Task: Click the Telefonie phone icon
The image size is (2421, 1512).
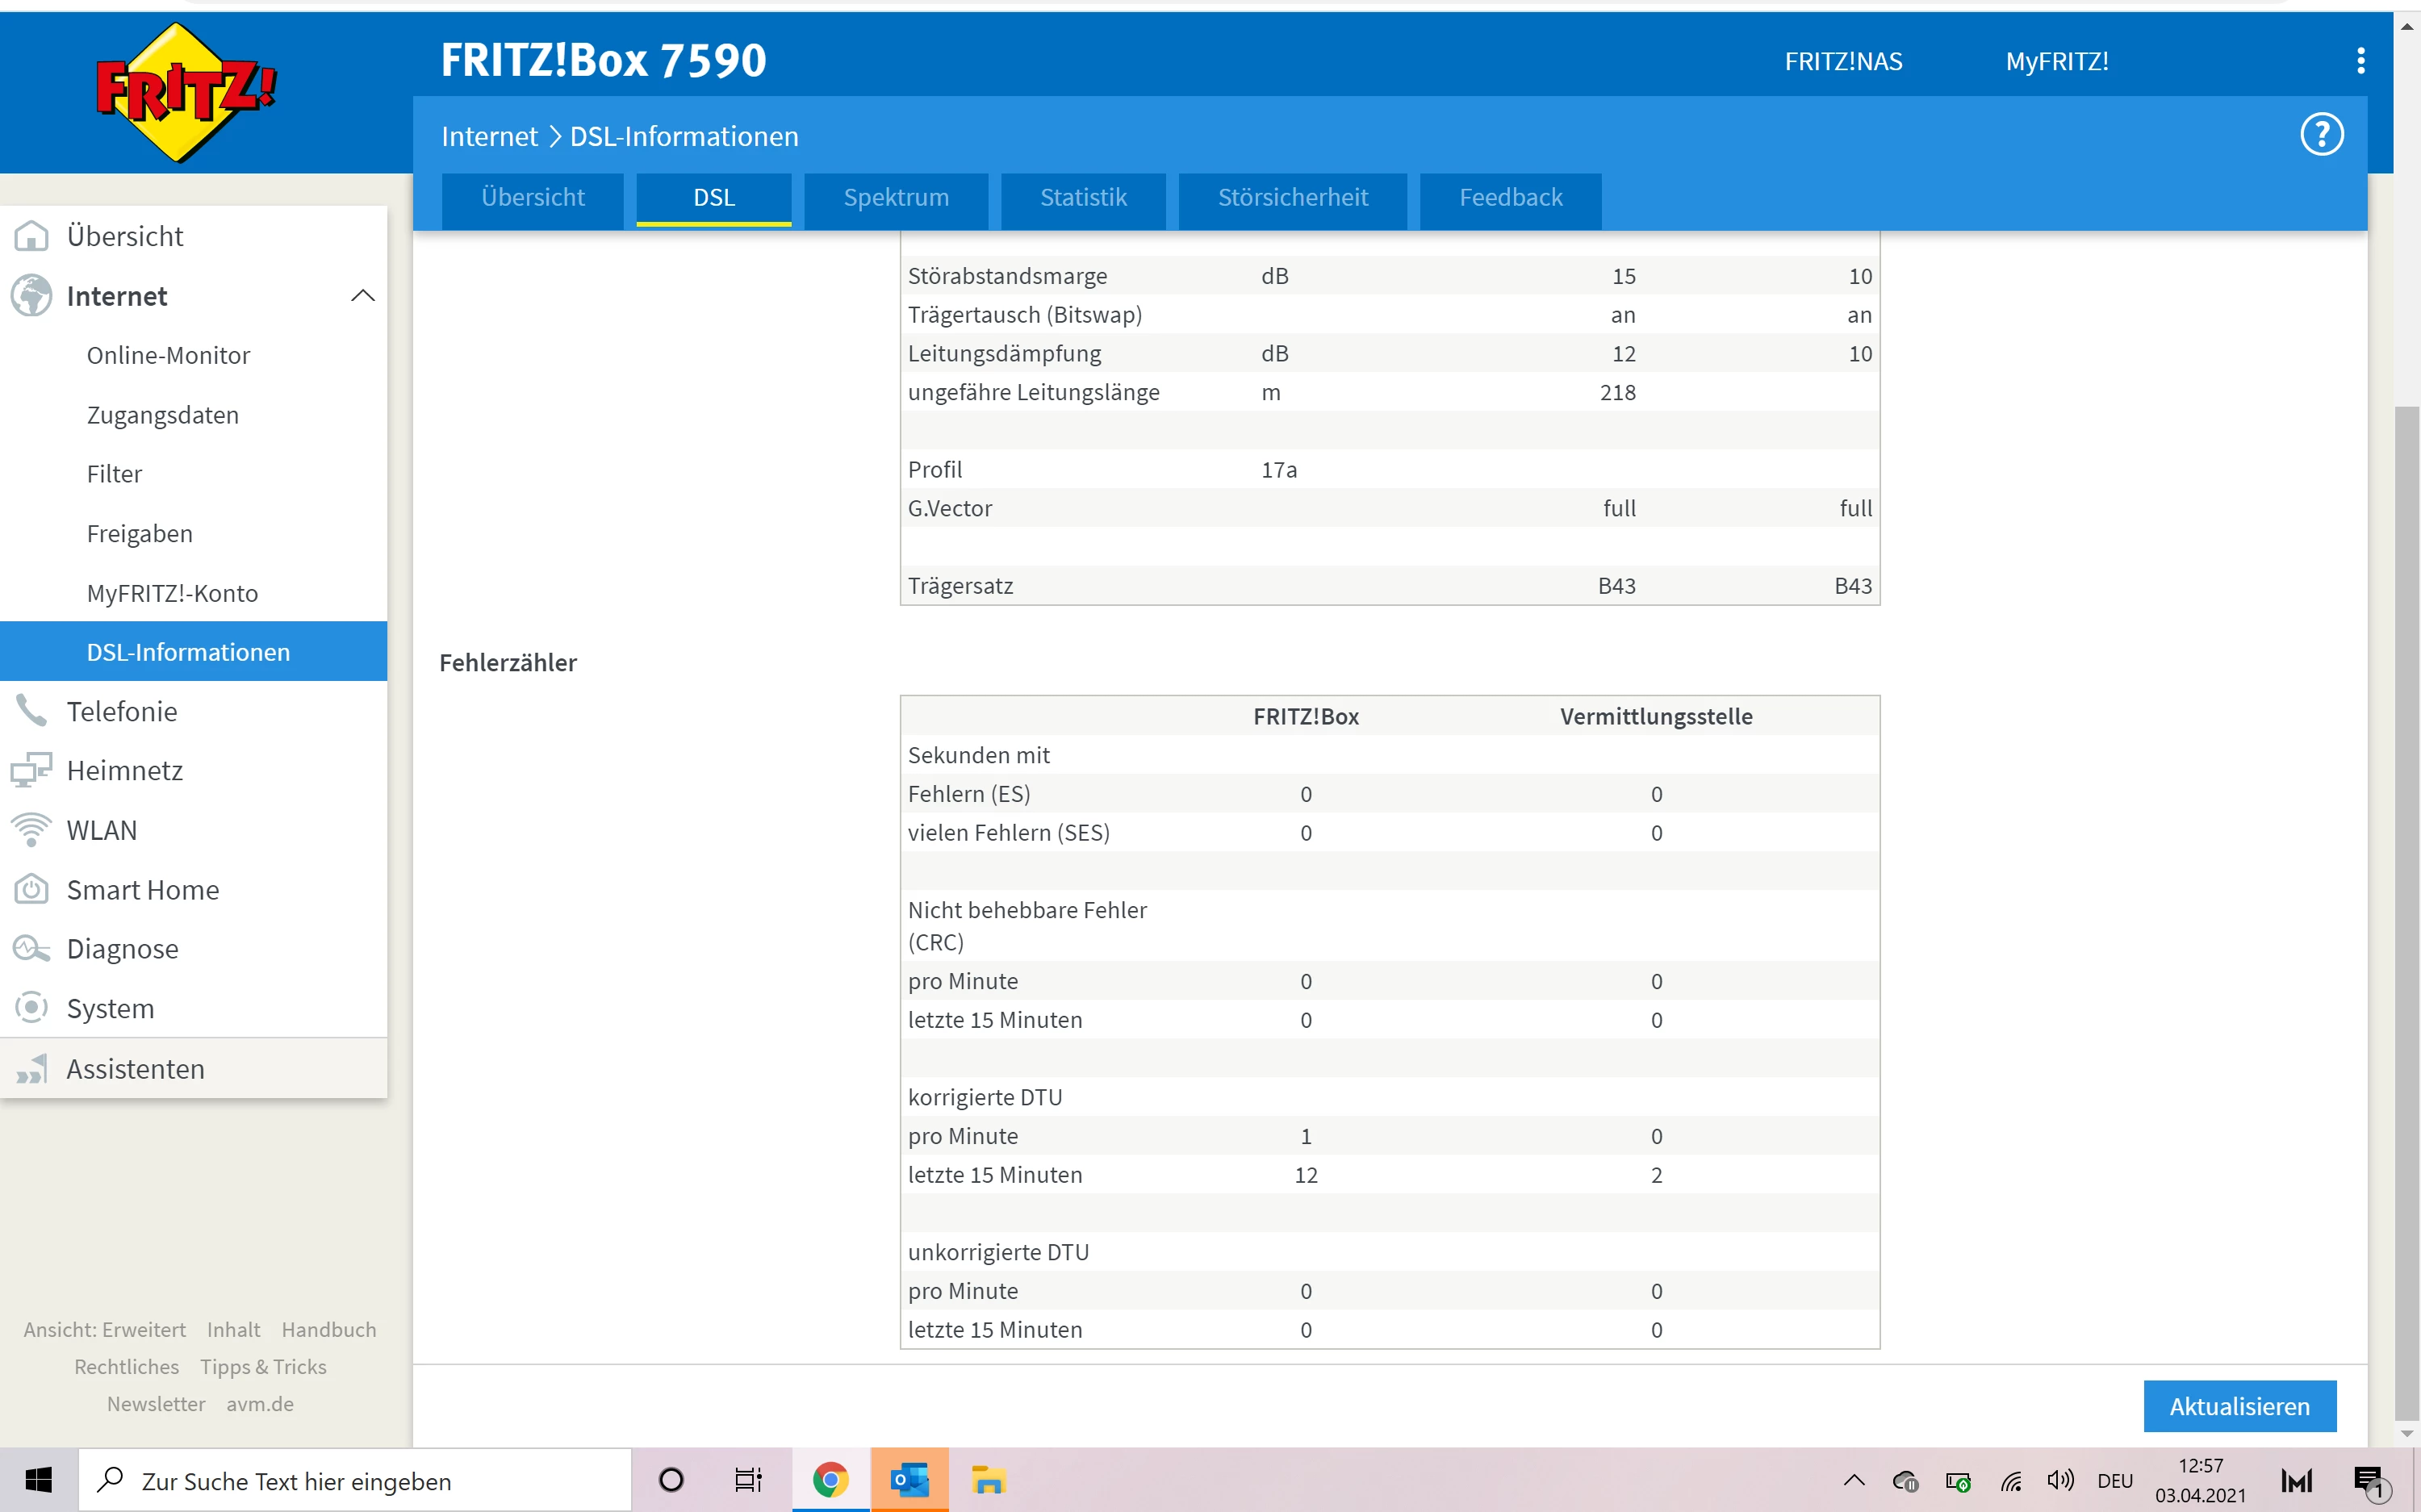Action: click(x=31, y=711)
